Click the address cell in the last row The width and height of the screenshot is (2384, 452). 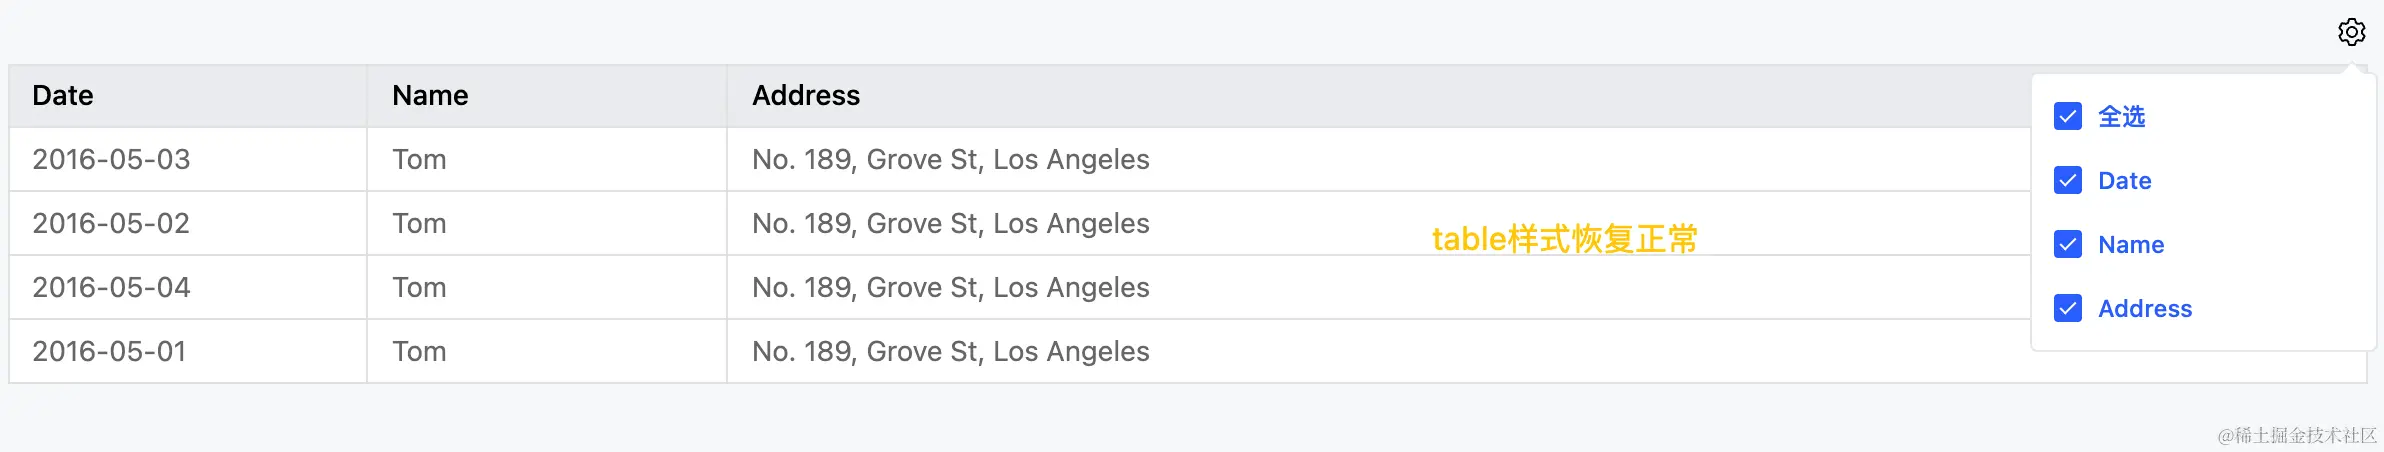pyautogui.click(x=1380, y=351)
